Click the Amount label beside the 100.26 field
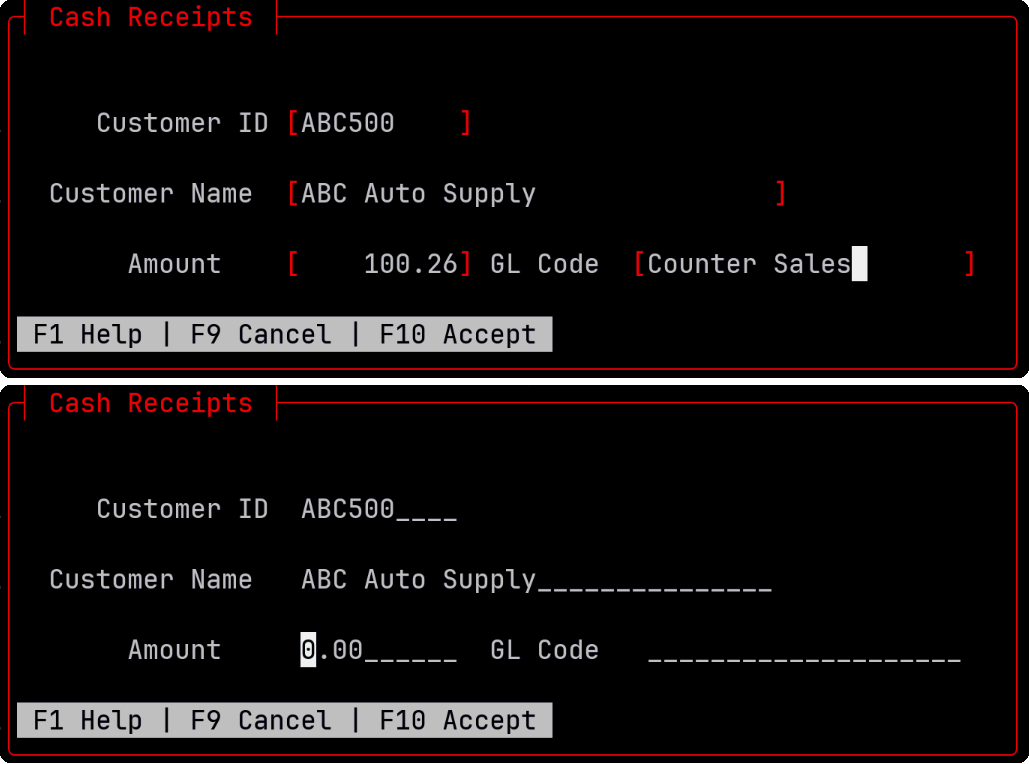 tap(174, 264)
